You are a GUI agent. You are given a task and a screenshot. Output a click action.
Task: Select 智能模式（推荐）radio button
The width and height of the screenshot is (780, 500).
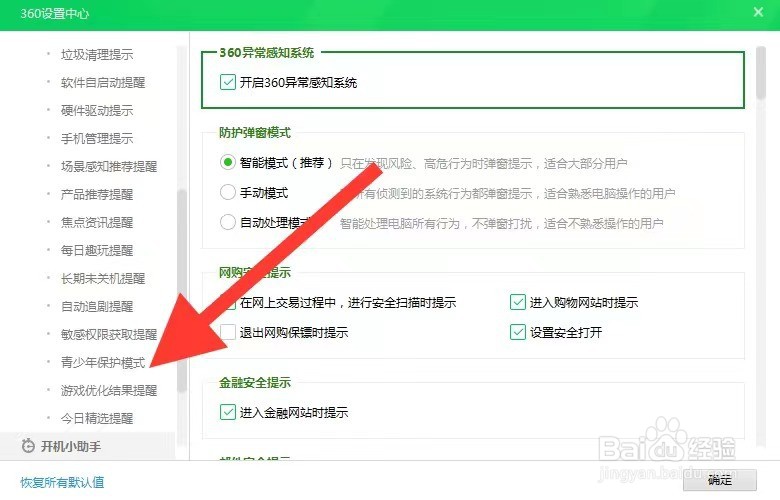coord(227,162)
